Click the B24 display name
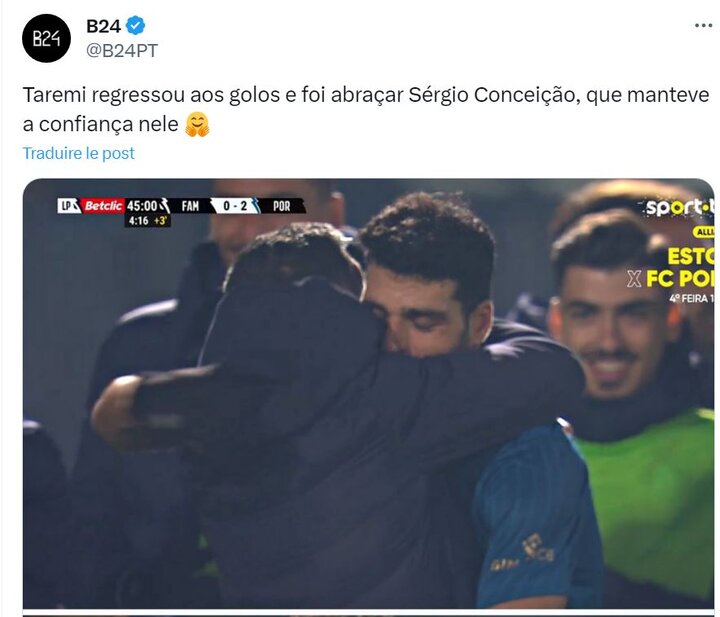The height and width of the screenshot is (617, 720). (x=103, y=26)
